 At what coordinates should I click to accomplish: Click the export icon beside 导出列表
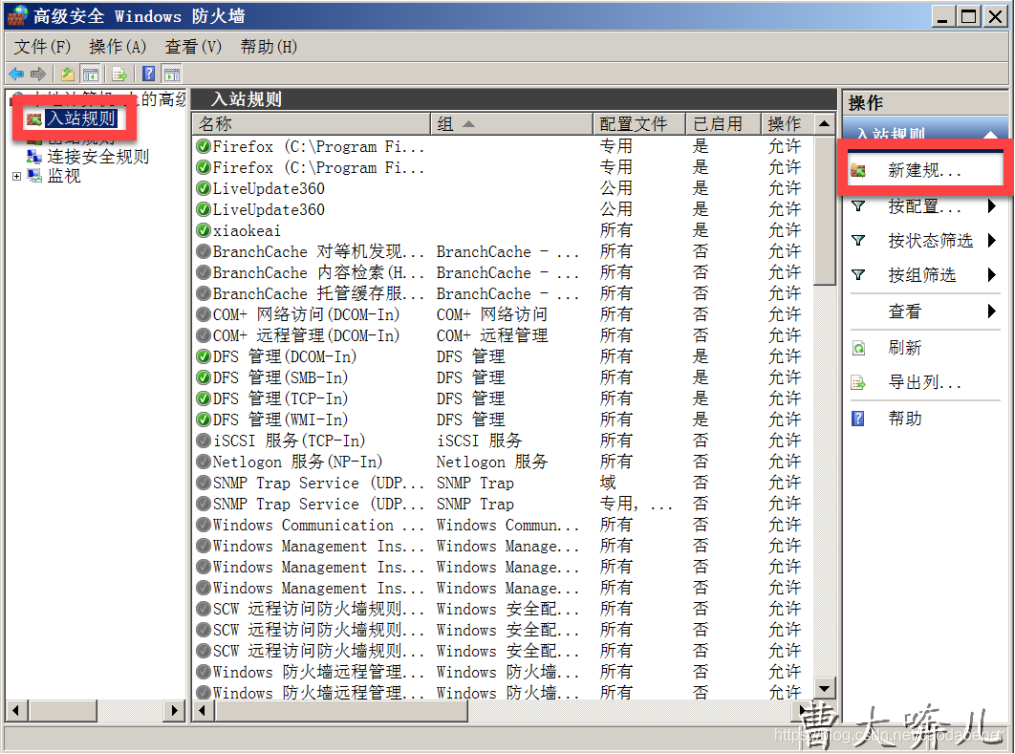(x=858, y=383)
